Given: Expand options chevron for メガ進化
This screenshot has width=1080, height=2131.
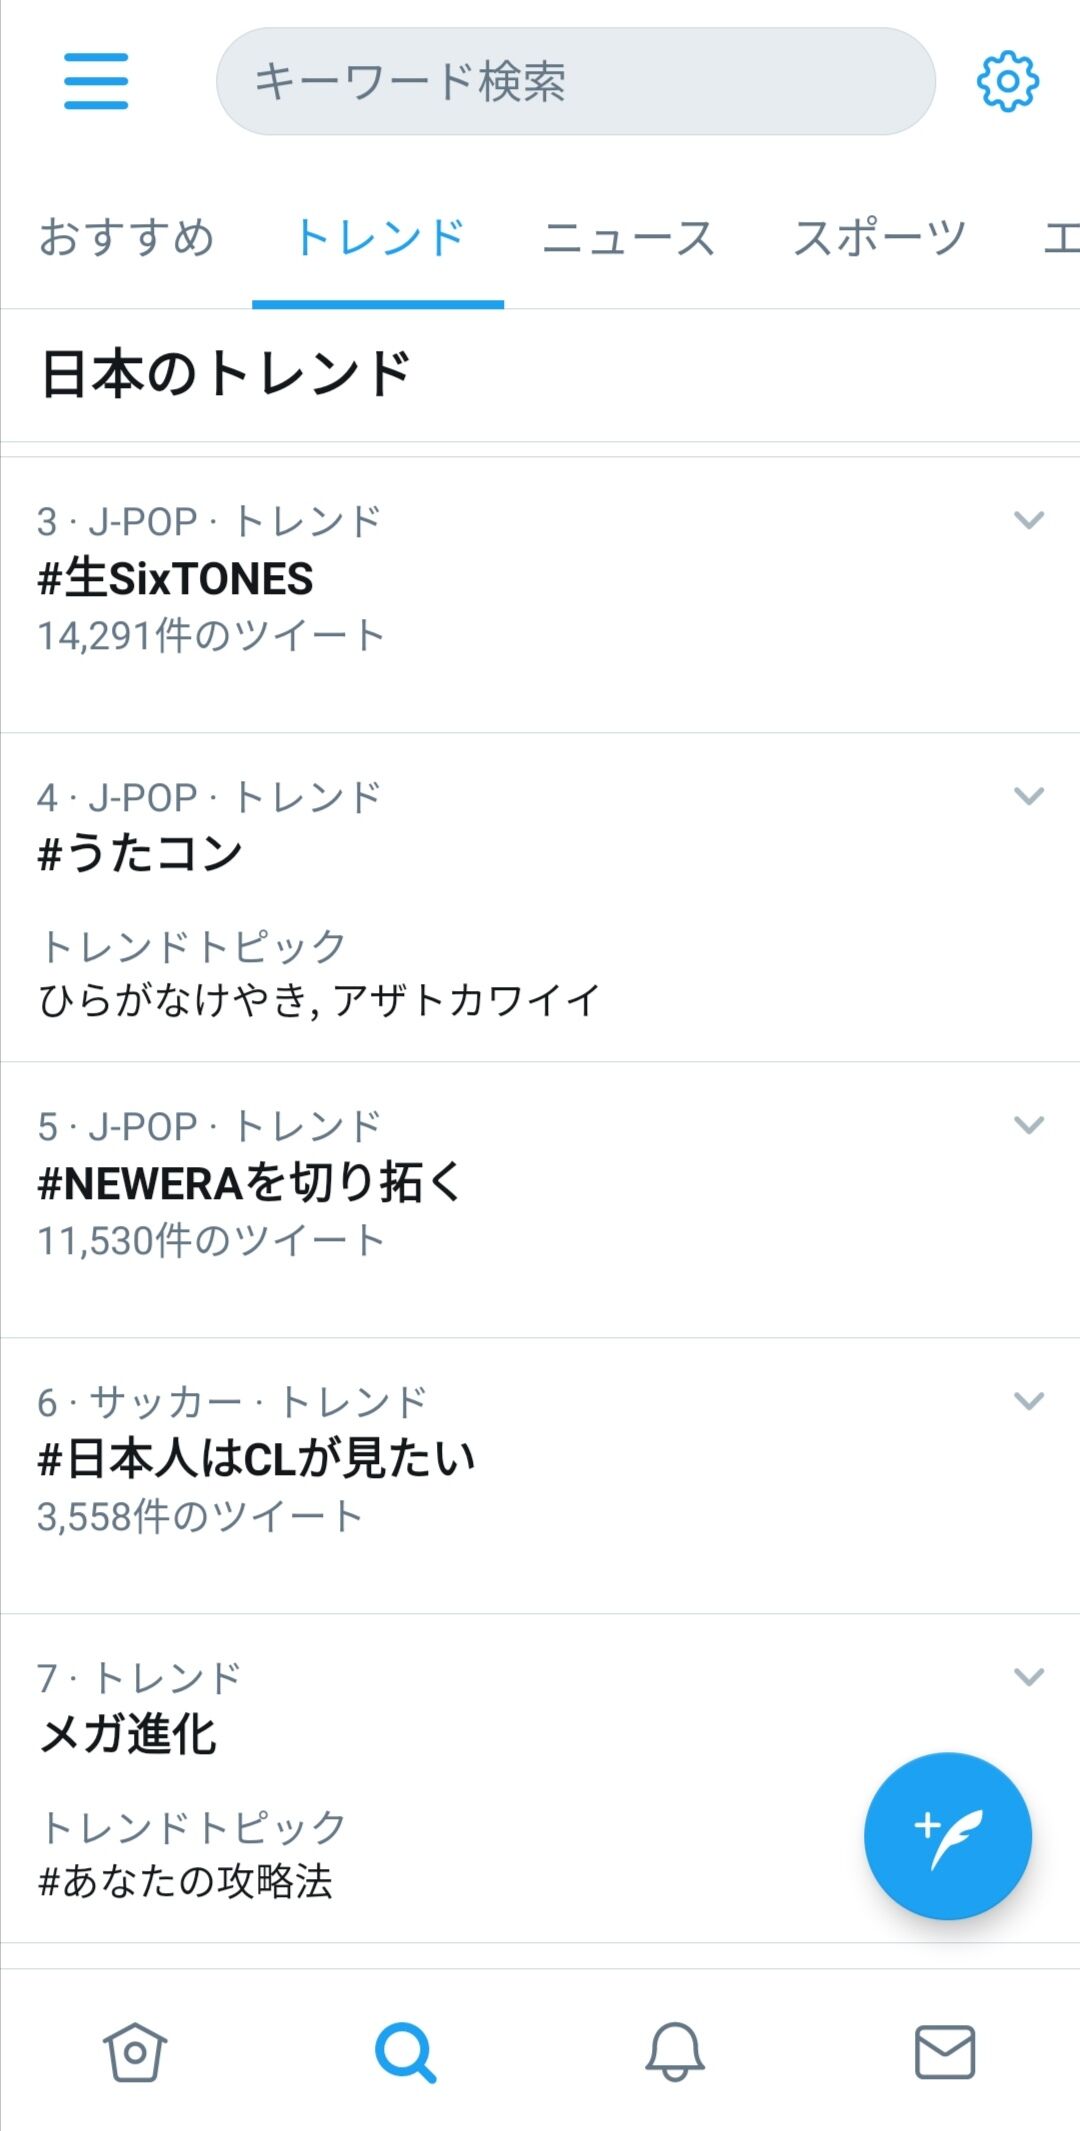Looking at the screenshot, I should (1029, 1677).
